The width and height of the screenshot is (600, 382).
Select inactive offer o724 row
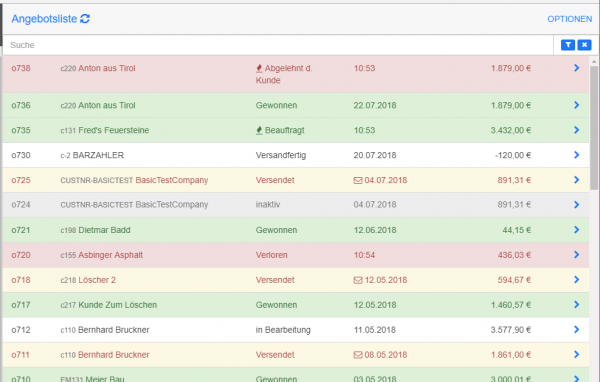(x=296, y=205)
